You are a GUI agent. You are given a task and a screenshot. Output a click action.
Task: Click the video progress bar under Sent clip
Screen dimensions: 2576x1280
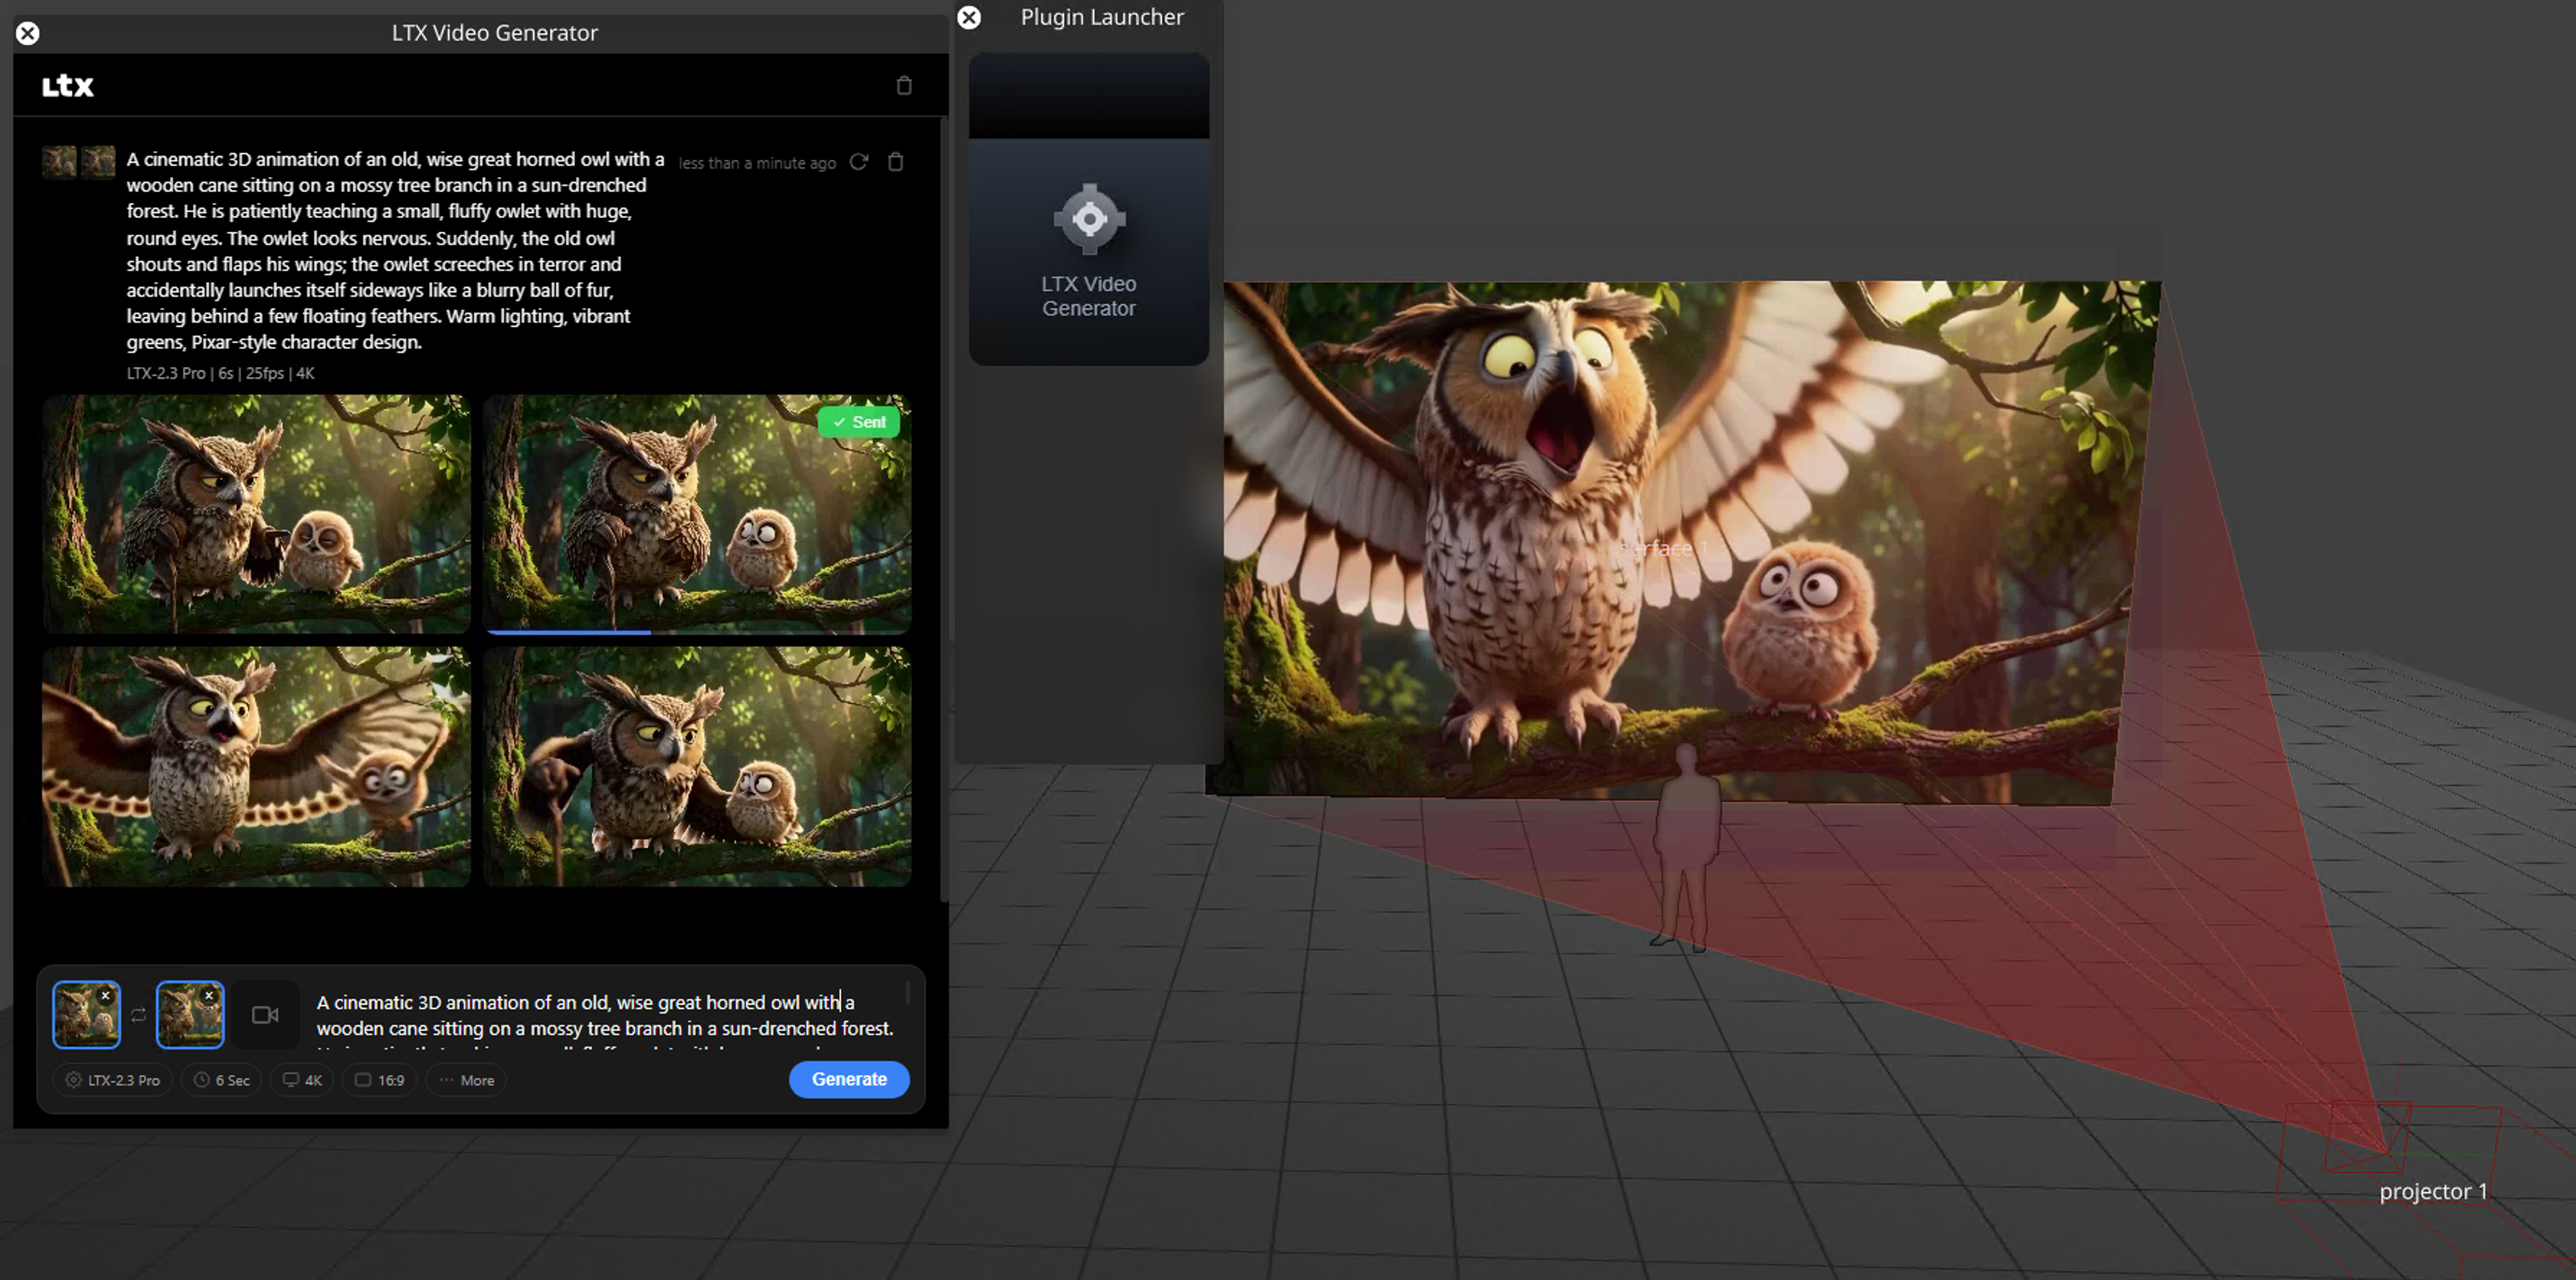coord(697,632)
